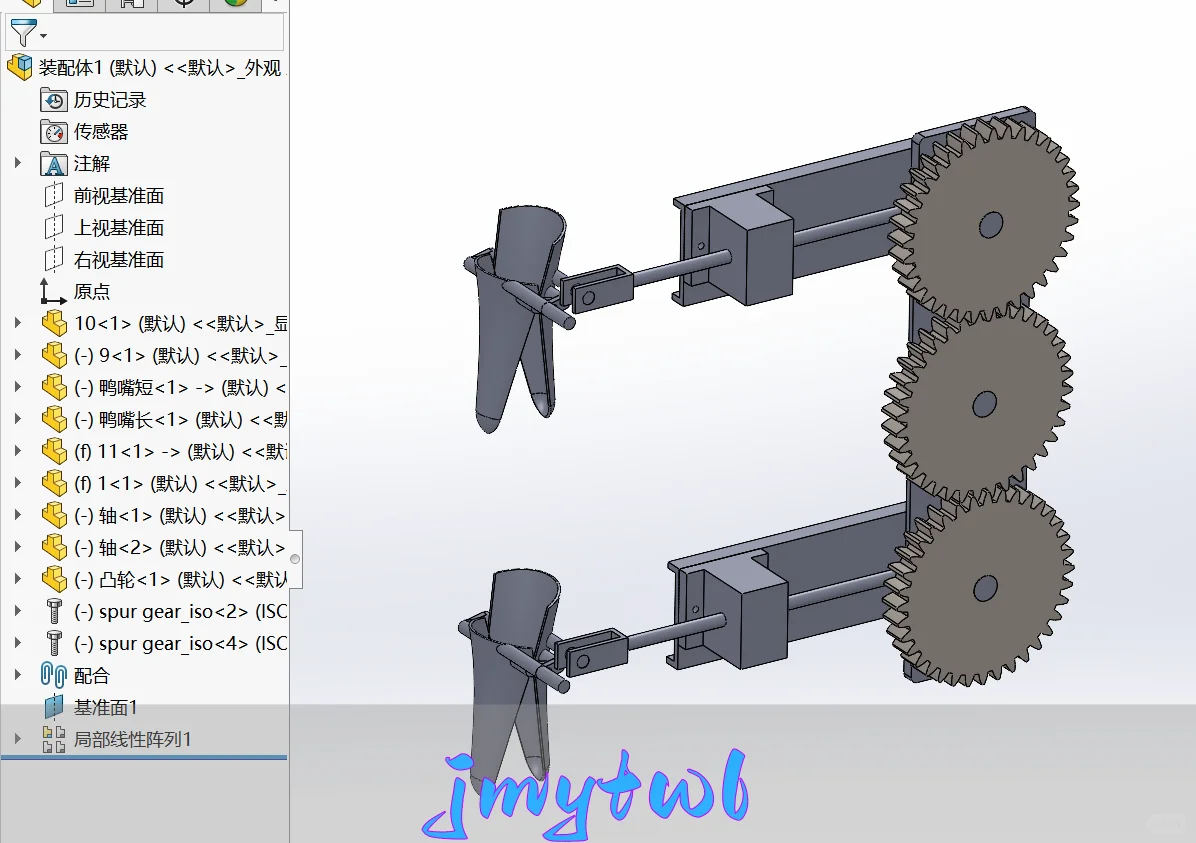1196x843 pixels.
Task: Open the filter options in FeatureManager
Action: pos(24,30)
